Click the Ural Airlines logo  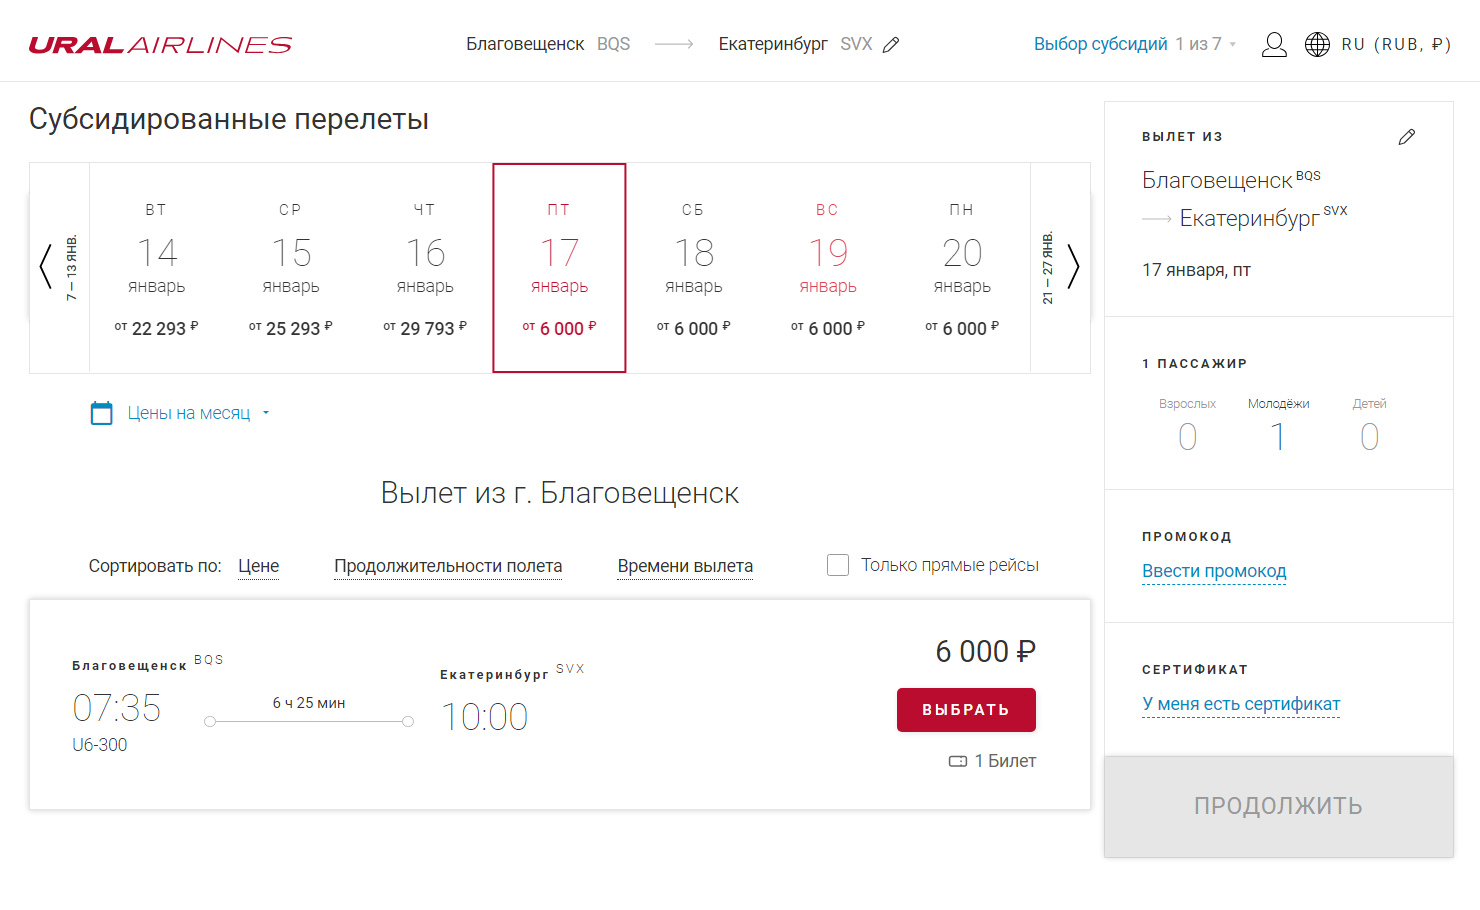point(160,45)
